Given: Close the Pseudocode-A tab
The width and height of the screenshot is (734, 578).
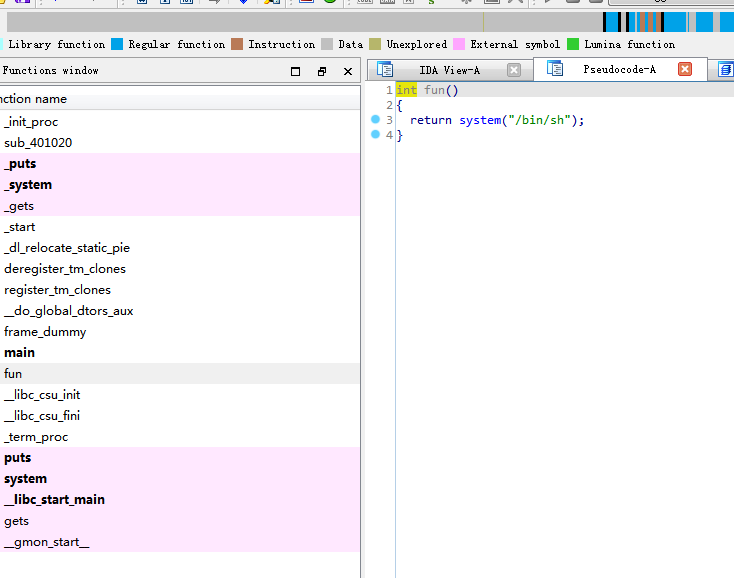Looking at the screenshot, I should point(685,69).
